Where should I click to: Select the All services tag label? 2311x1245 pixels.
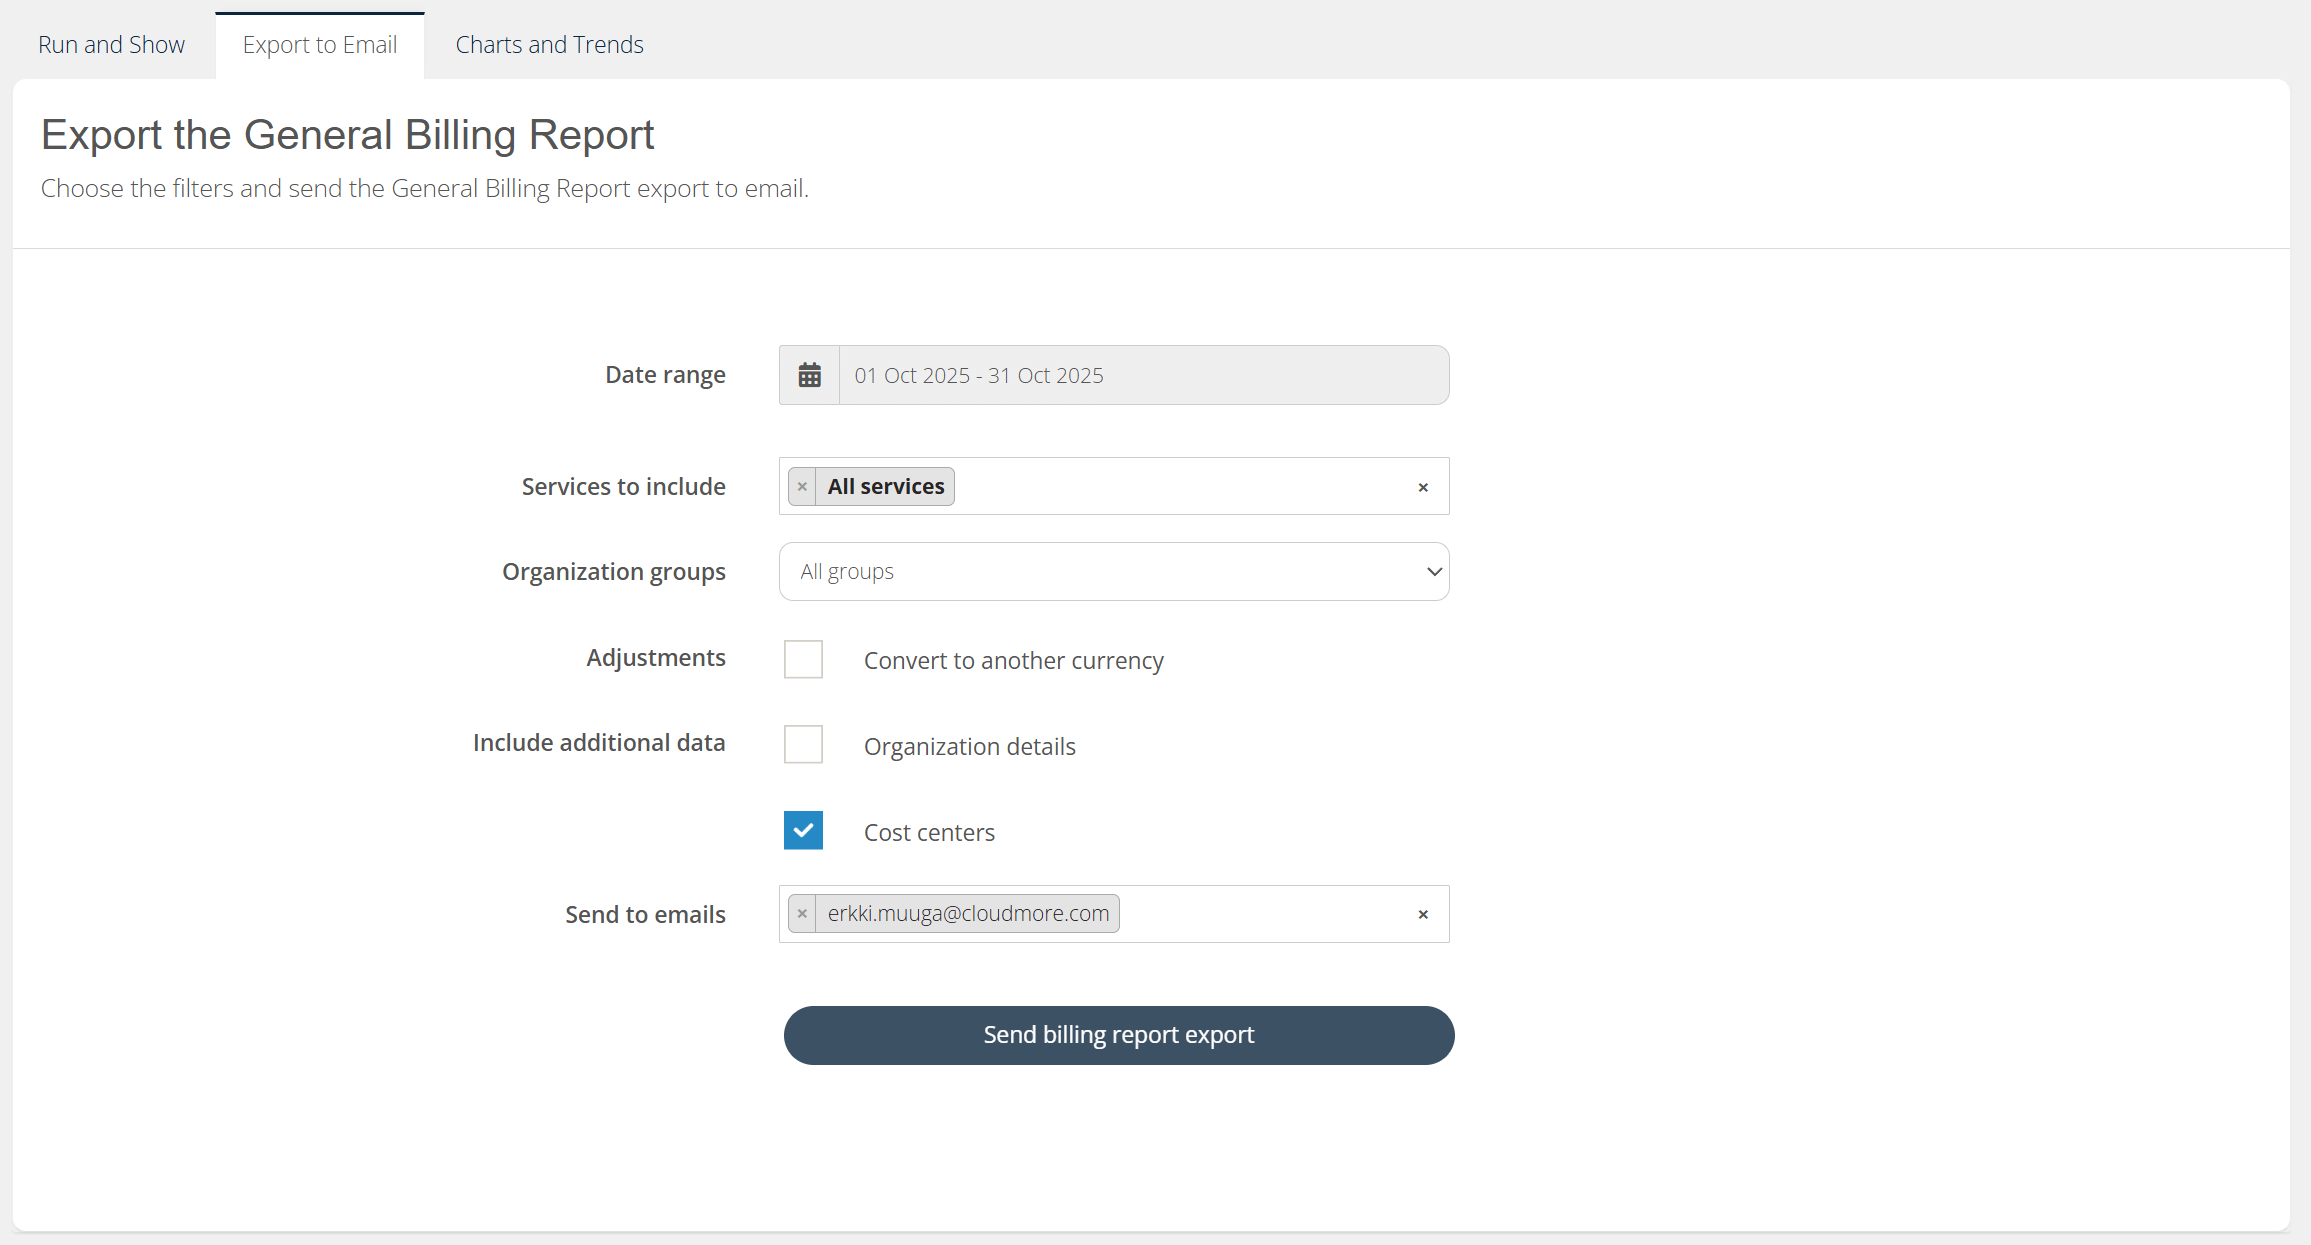885,486
